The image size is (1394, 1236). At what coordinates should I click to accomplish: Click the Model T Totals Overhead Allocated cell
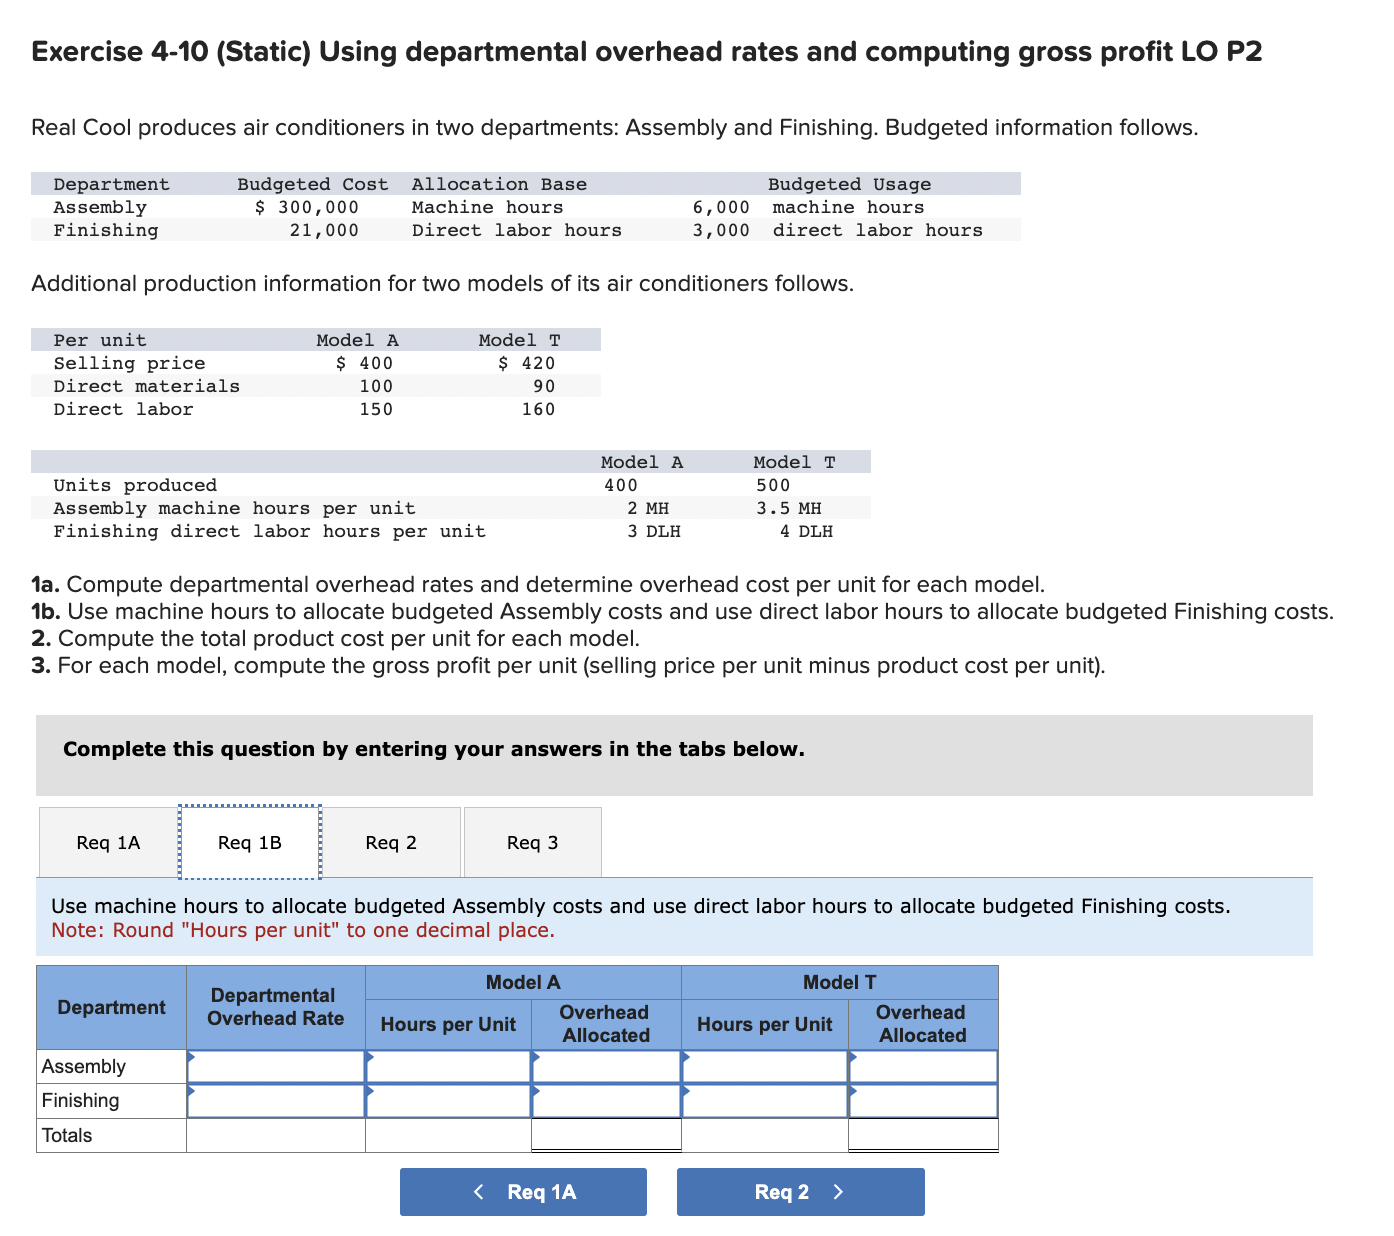922,1133
